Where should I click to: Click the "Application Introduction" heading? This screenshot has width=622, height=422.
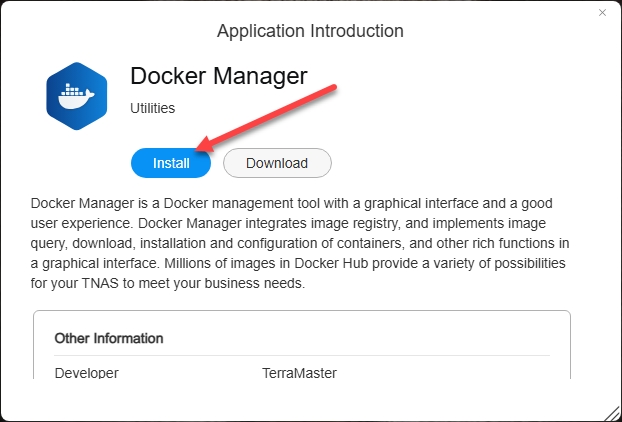310,31
